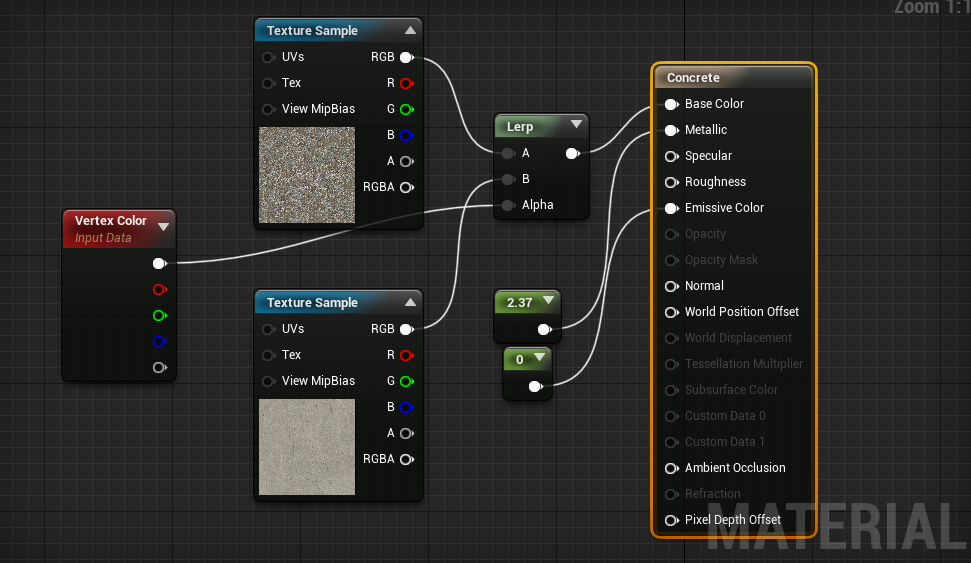Click the Normal input pin on Concrete
971x563 pixels.
672,286
